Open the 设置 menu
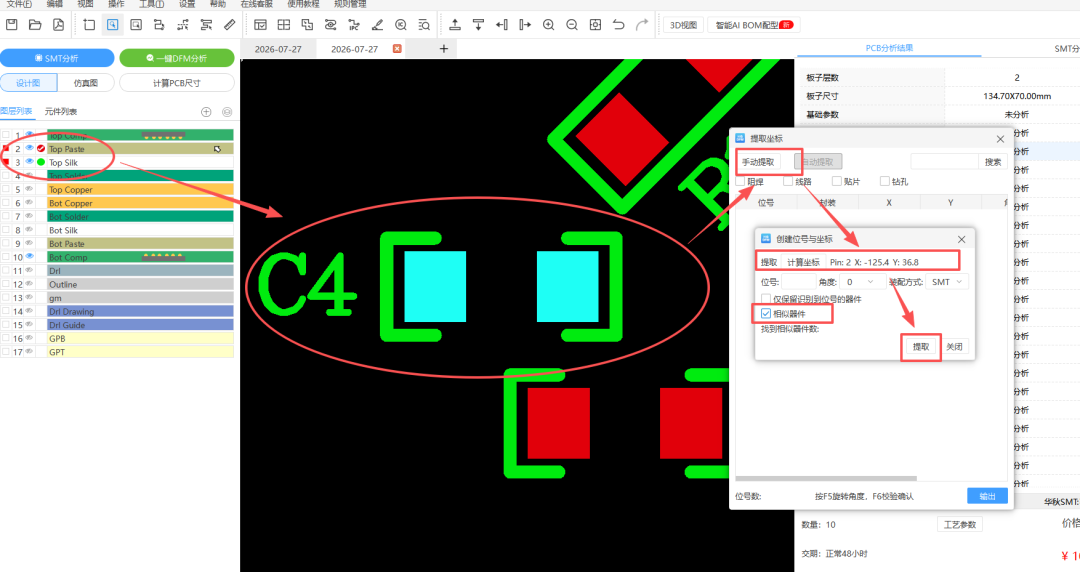This screenshot has height=572, width=1080. (x=187, y=4)
